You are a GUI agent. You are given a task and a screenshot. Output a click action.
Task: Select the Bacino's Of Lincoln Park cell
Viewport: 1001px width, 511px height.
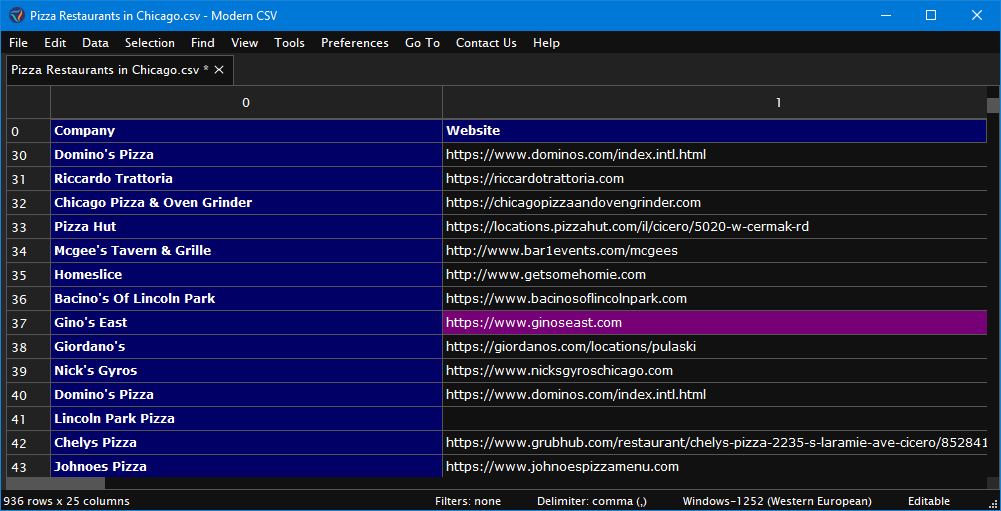(246, 299)
